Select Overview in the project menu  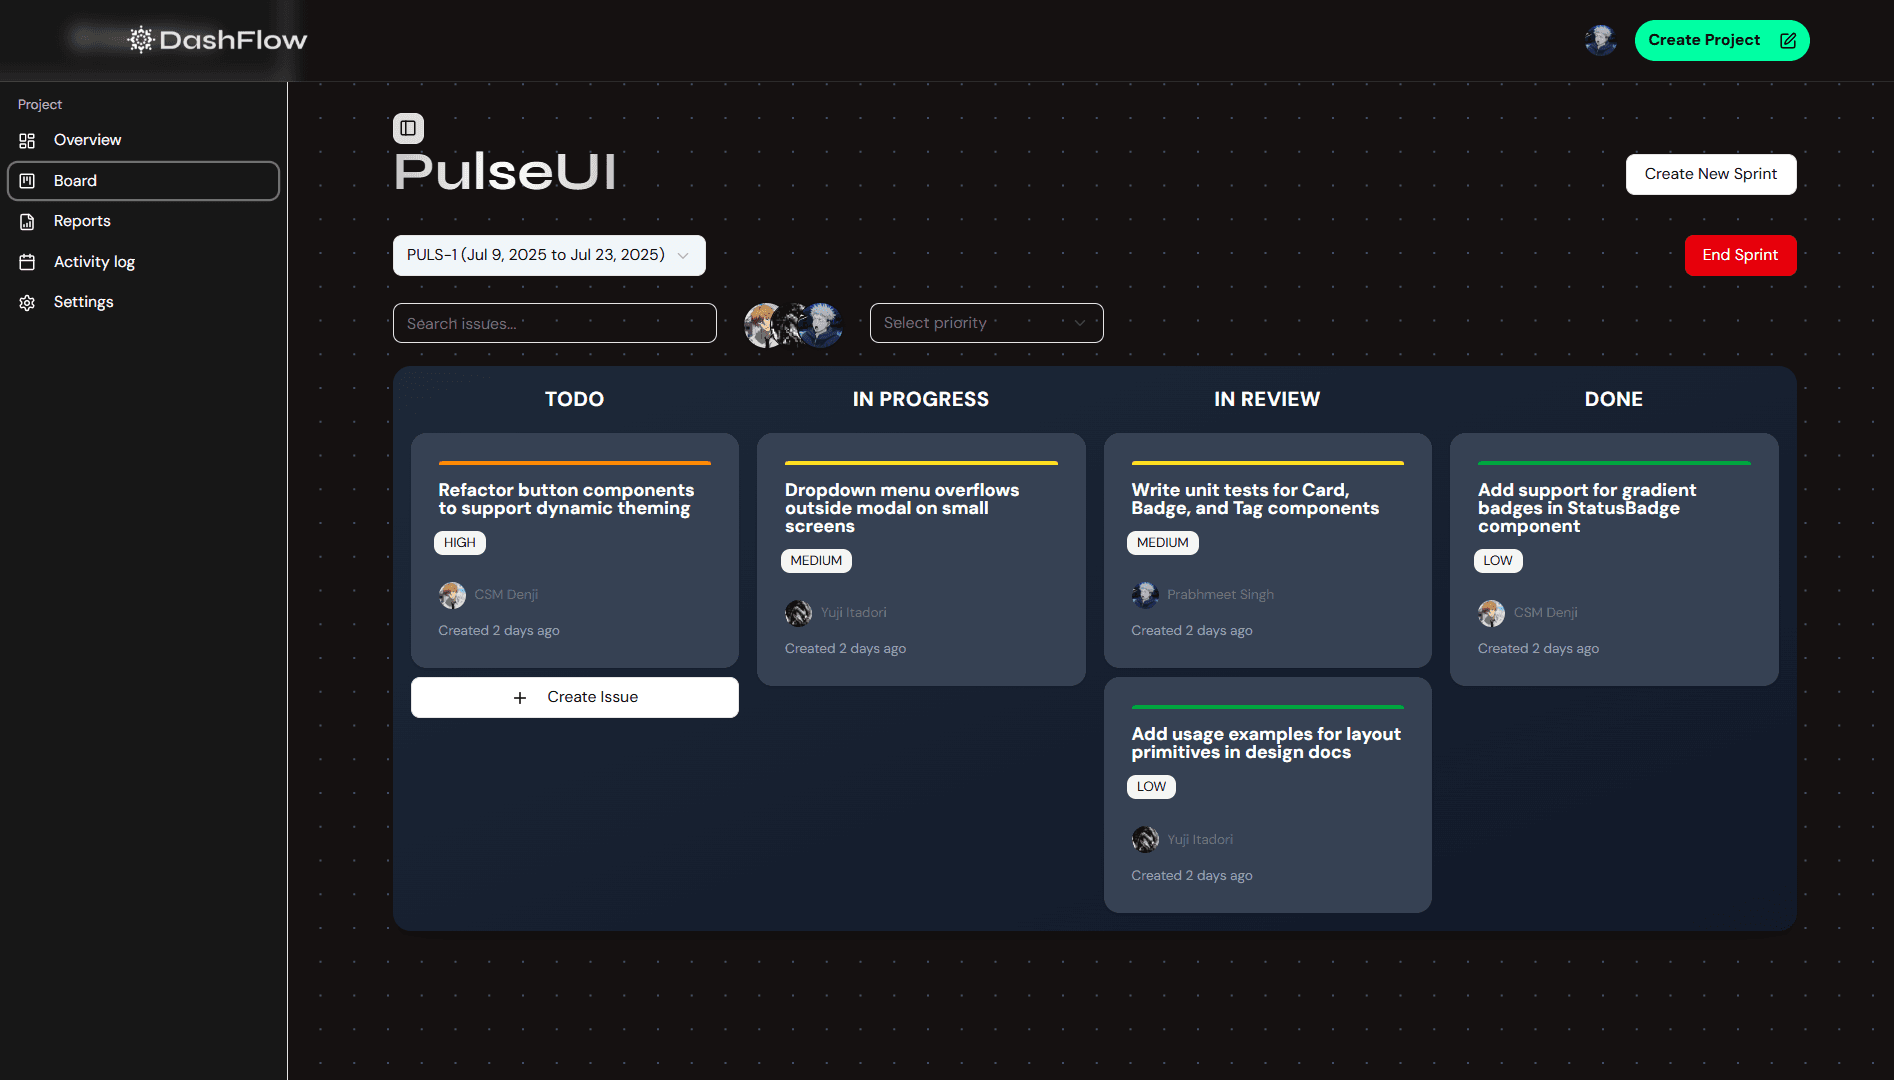coord(88,140)
